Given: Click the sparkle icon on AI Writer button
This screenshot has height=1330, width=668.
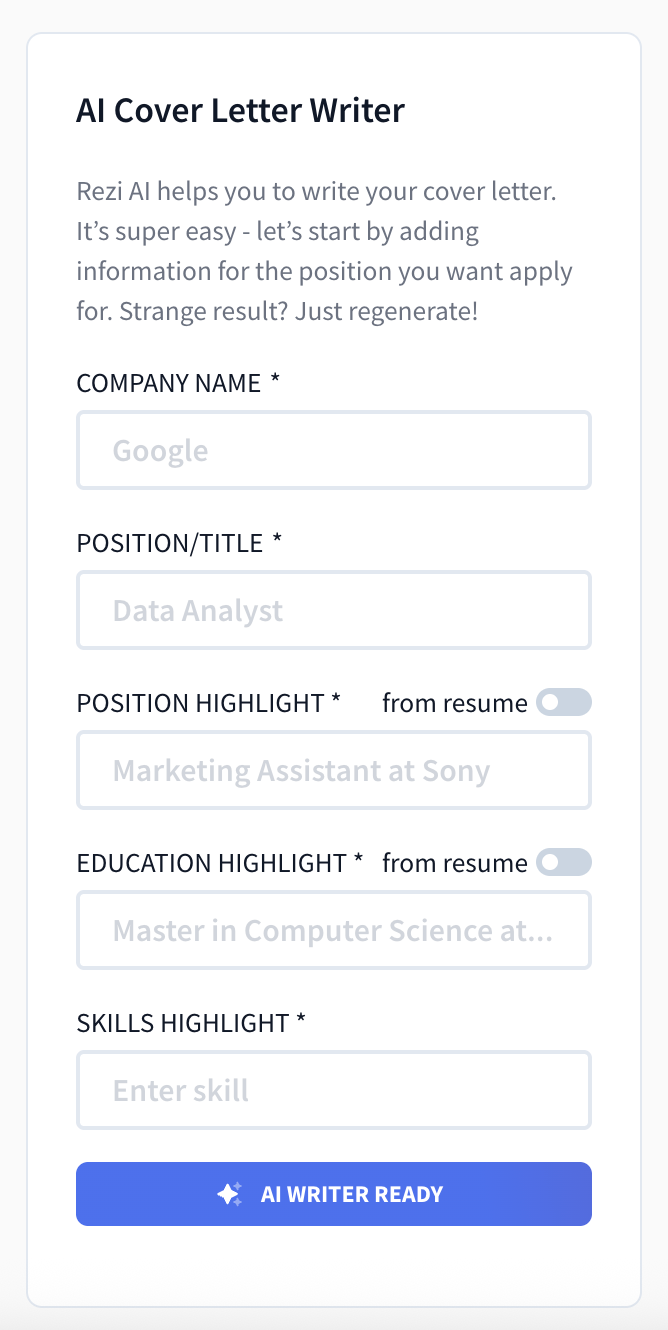Looking at the screenshot, I should pos(229,1193).
